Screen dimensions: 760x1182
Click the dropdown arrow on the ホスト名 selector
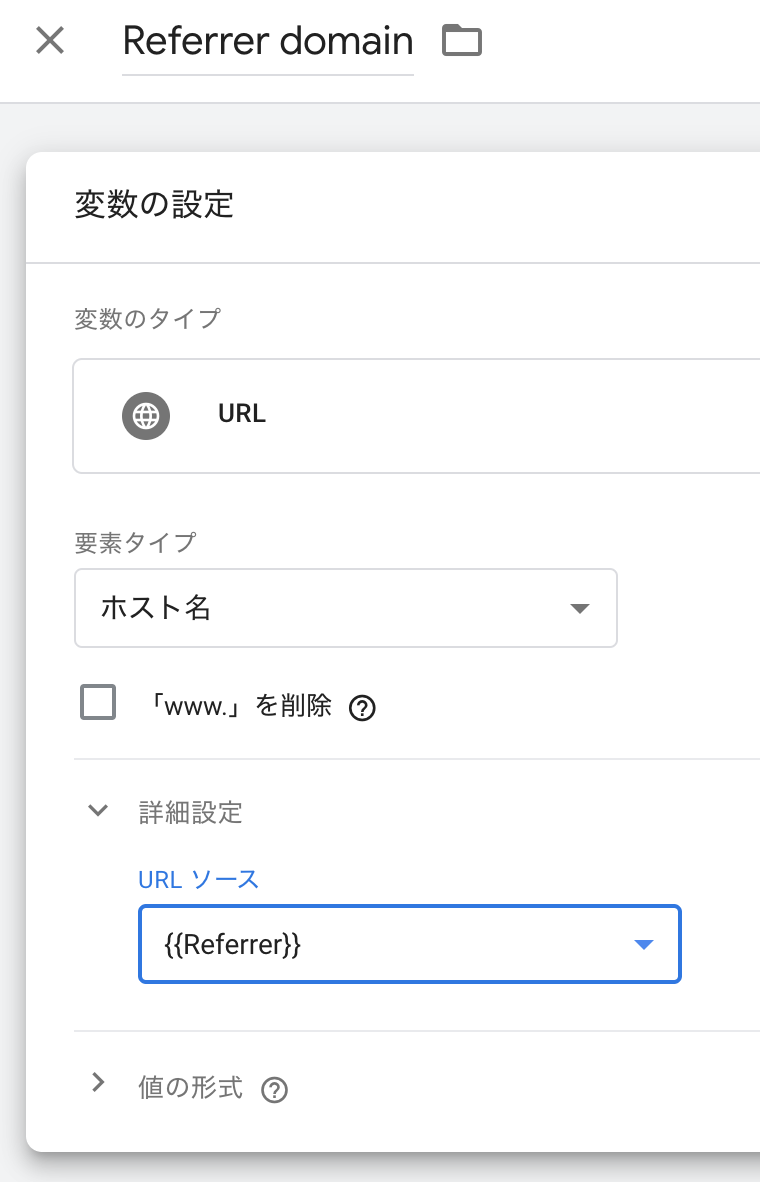[x=580, y=608]
